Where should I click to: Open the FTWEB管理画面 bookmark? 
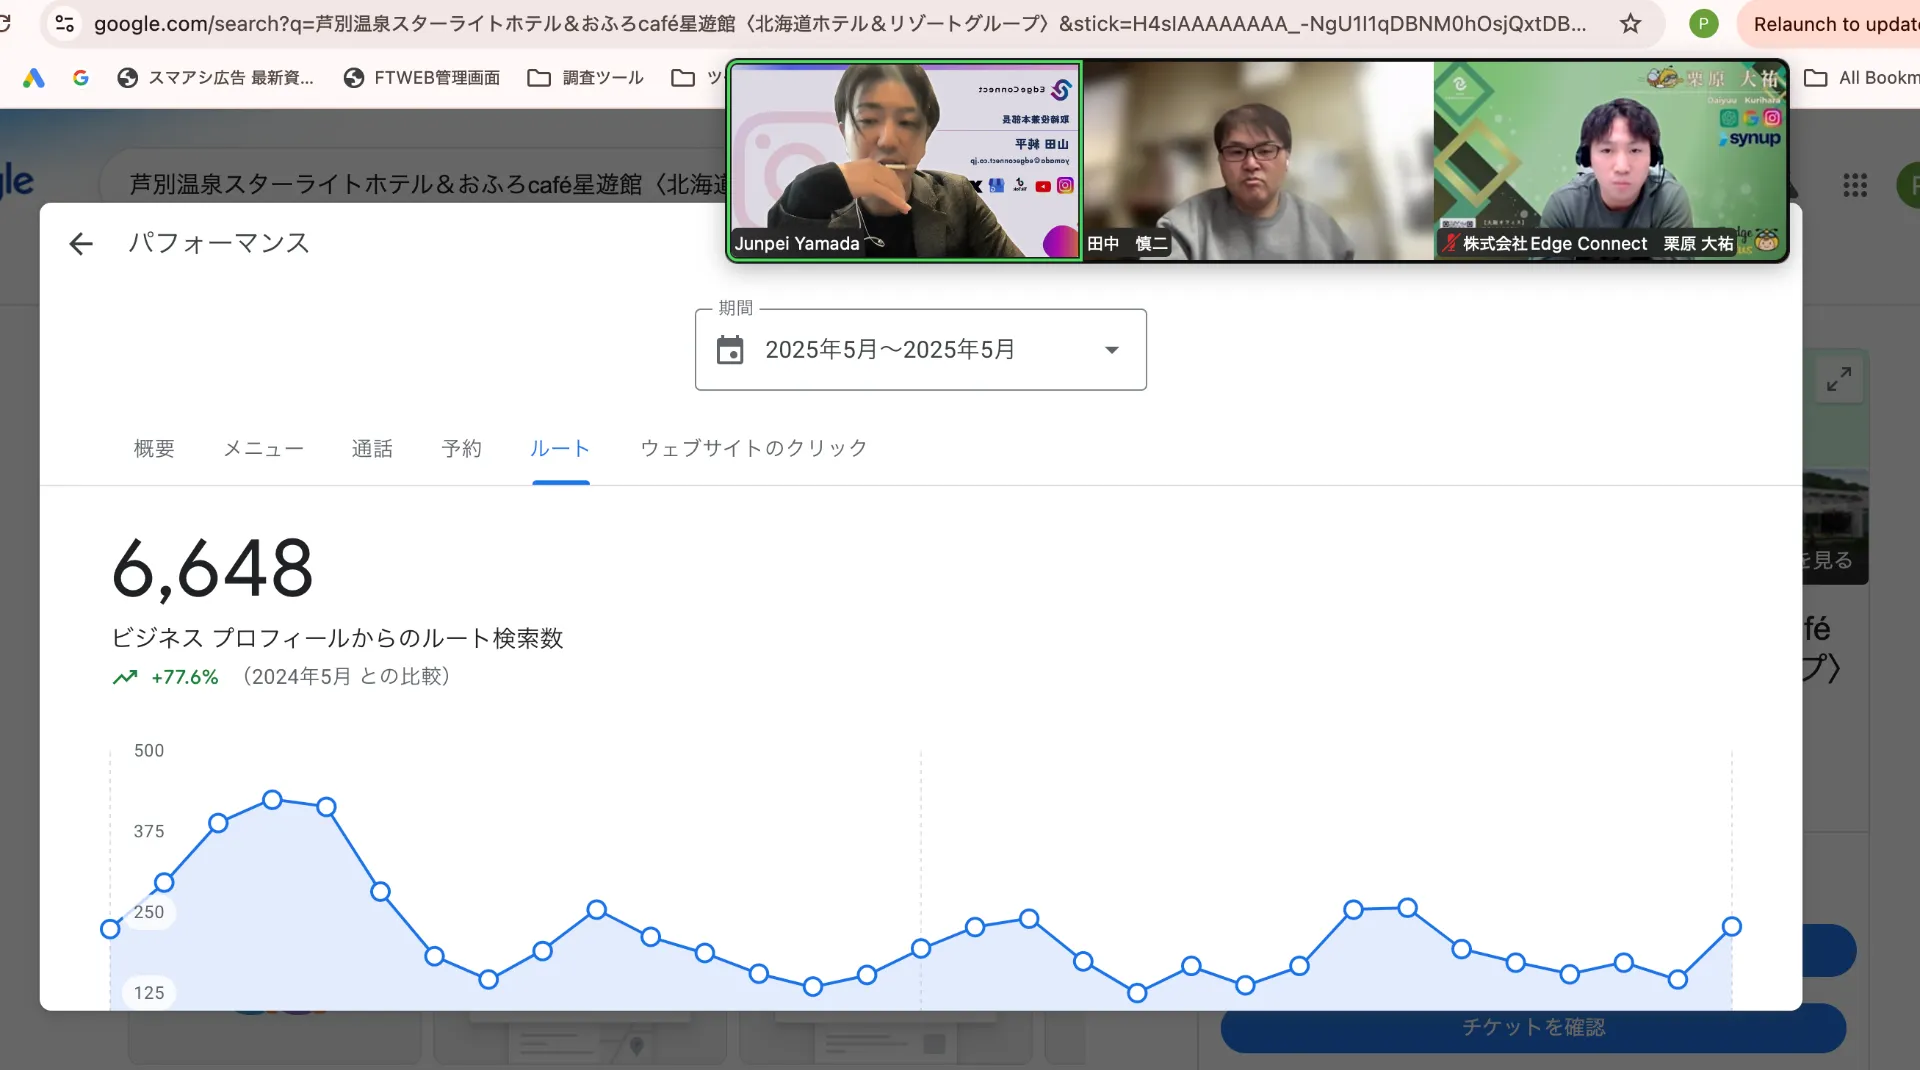coord(421,78)
